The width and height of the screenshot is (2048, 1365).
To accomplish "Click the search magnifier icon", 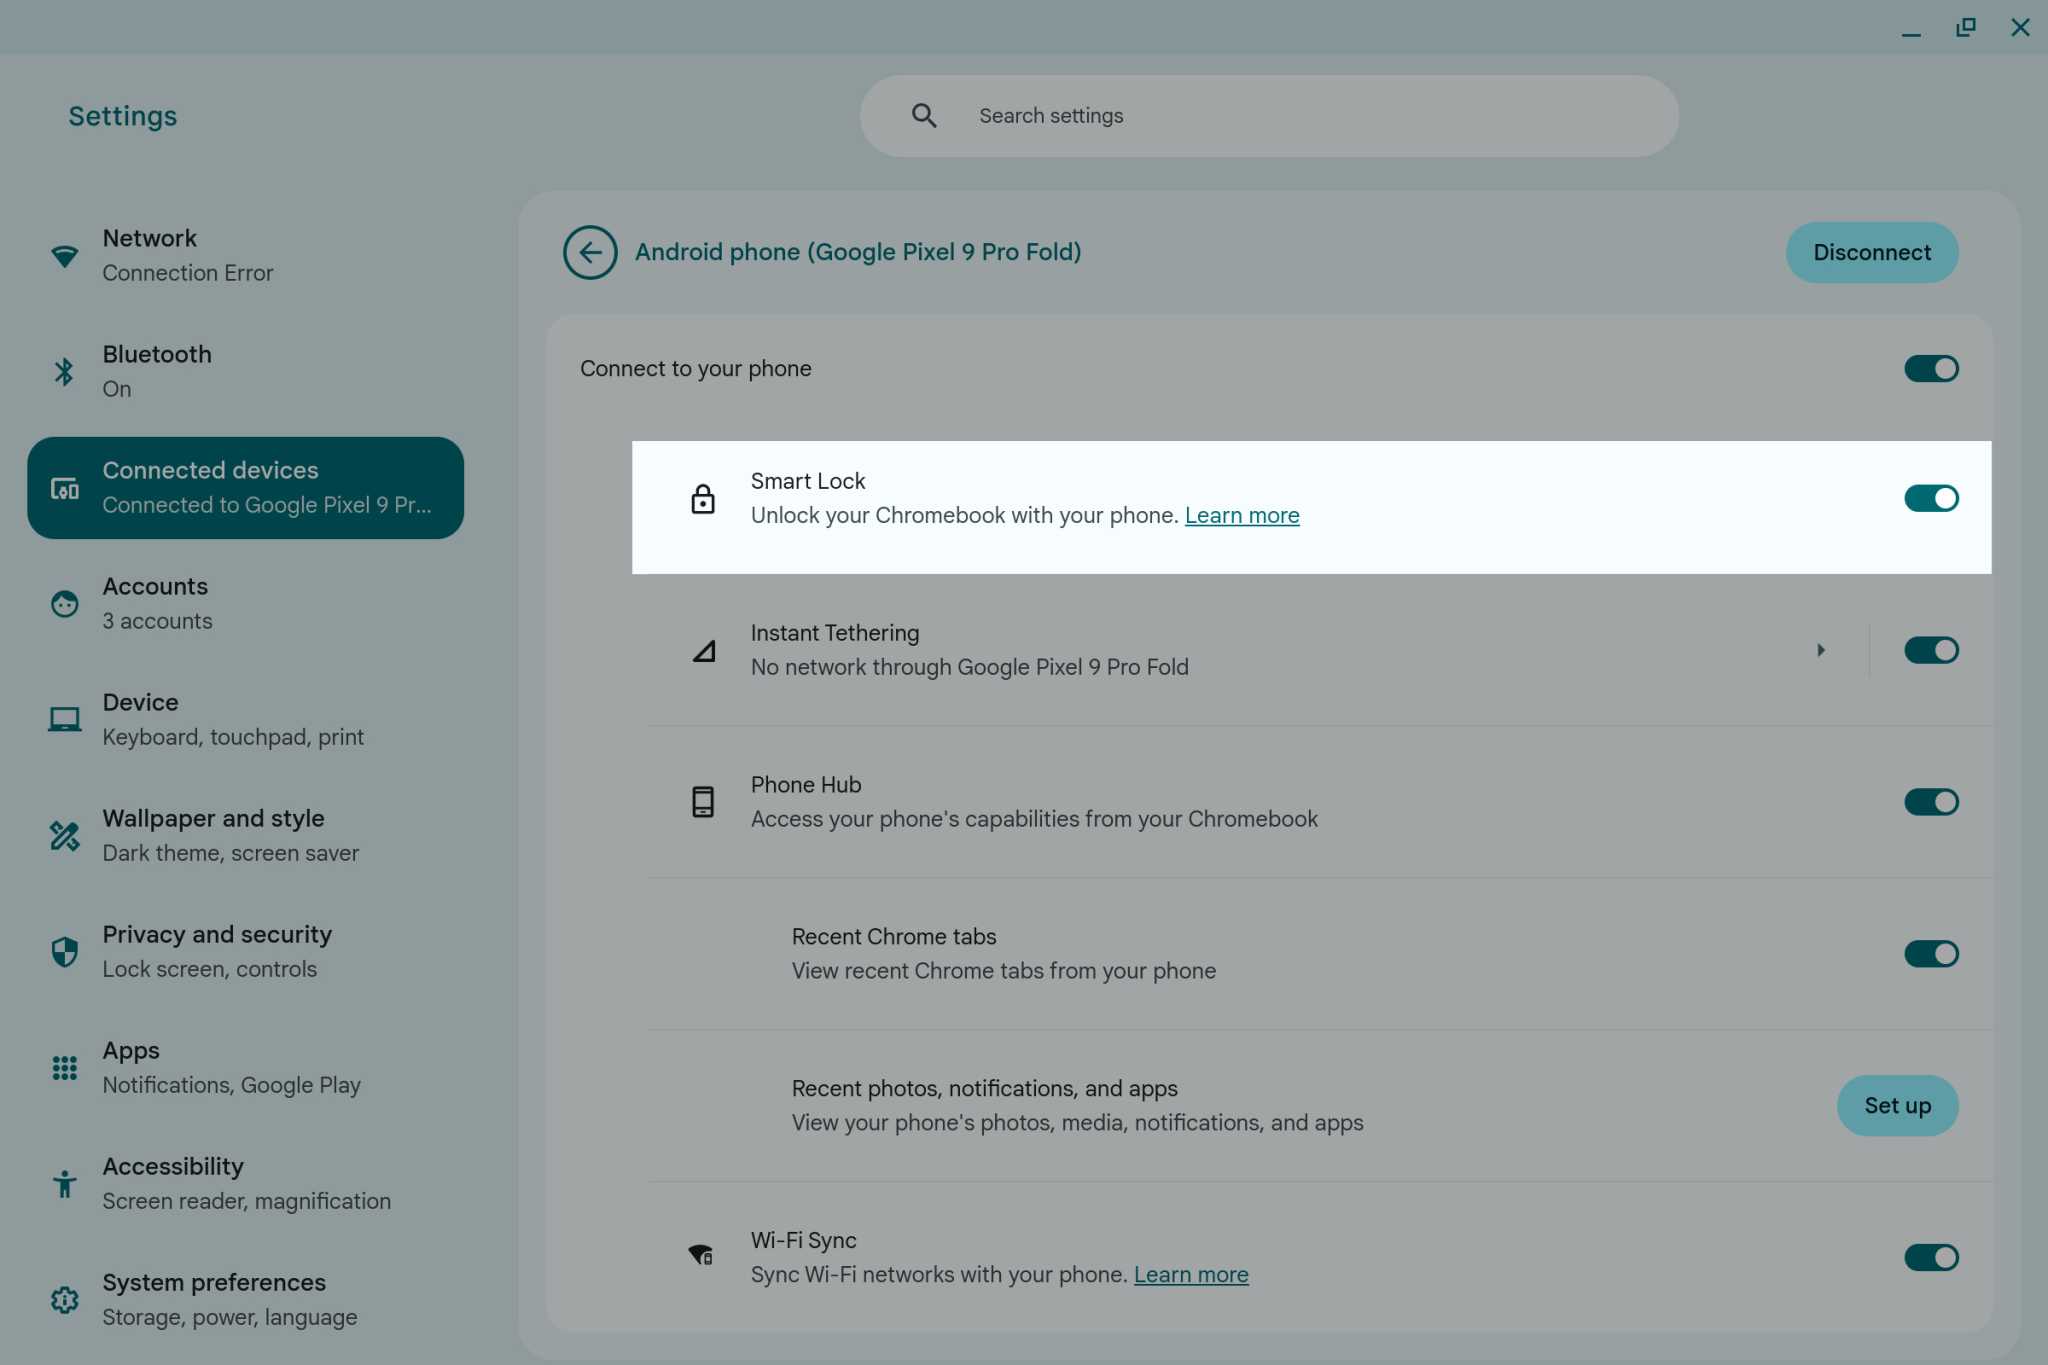I will tap(923, 115).
